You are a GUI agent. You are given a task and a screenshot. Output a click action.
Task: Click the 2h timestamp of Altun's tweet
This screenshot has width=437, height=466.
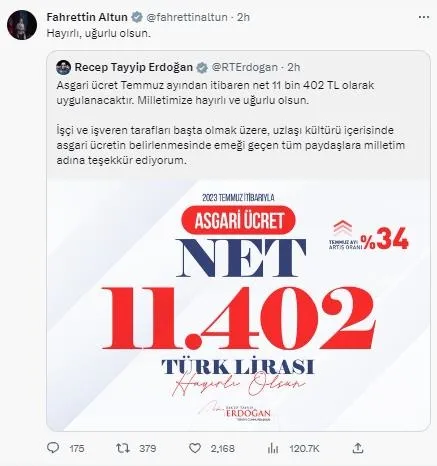[x=244, y=17]
